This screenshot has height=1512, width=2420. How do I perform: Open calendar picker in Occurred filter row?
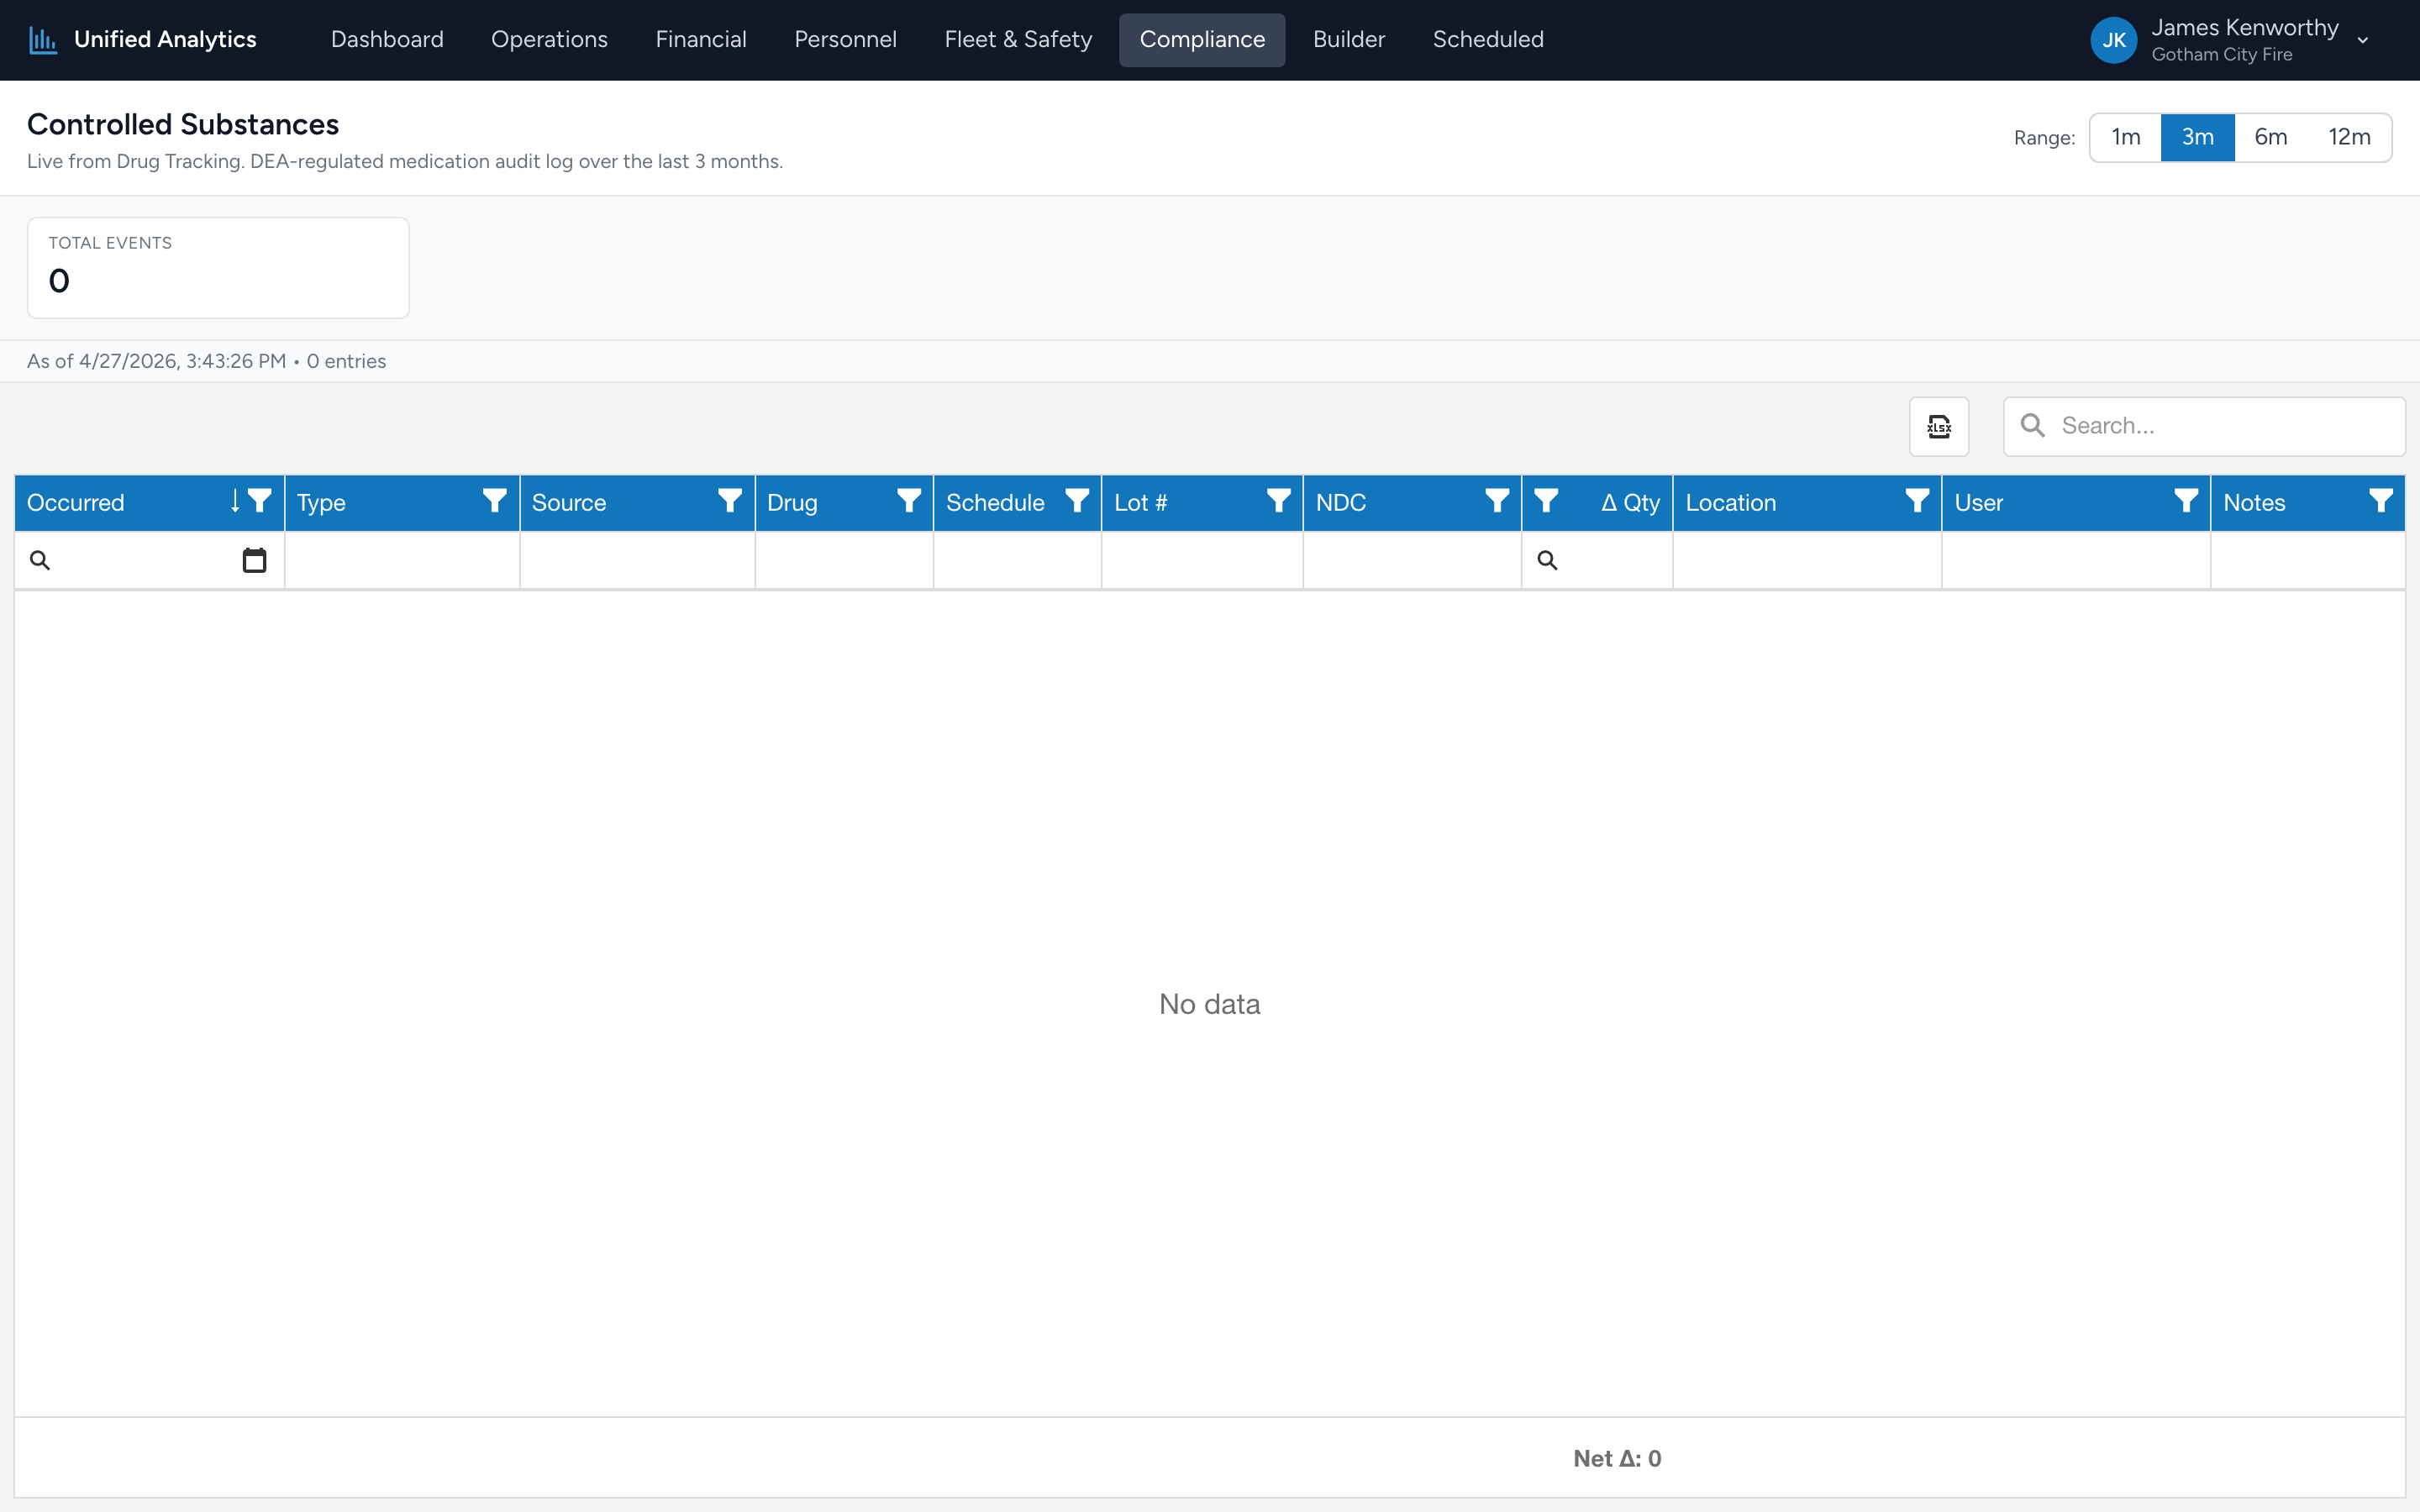coord(255,560)
